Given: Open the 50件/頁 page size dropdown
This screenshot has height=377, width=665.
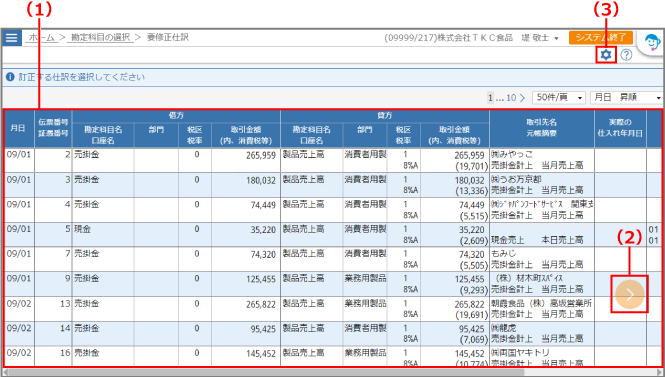Looking at the screenshot, I should click(559, 98).
